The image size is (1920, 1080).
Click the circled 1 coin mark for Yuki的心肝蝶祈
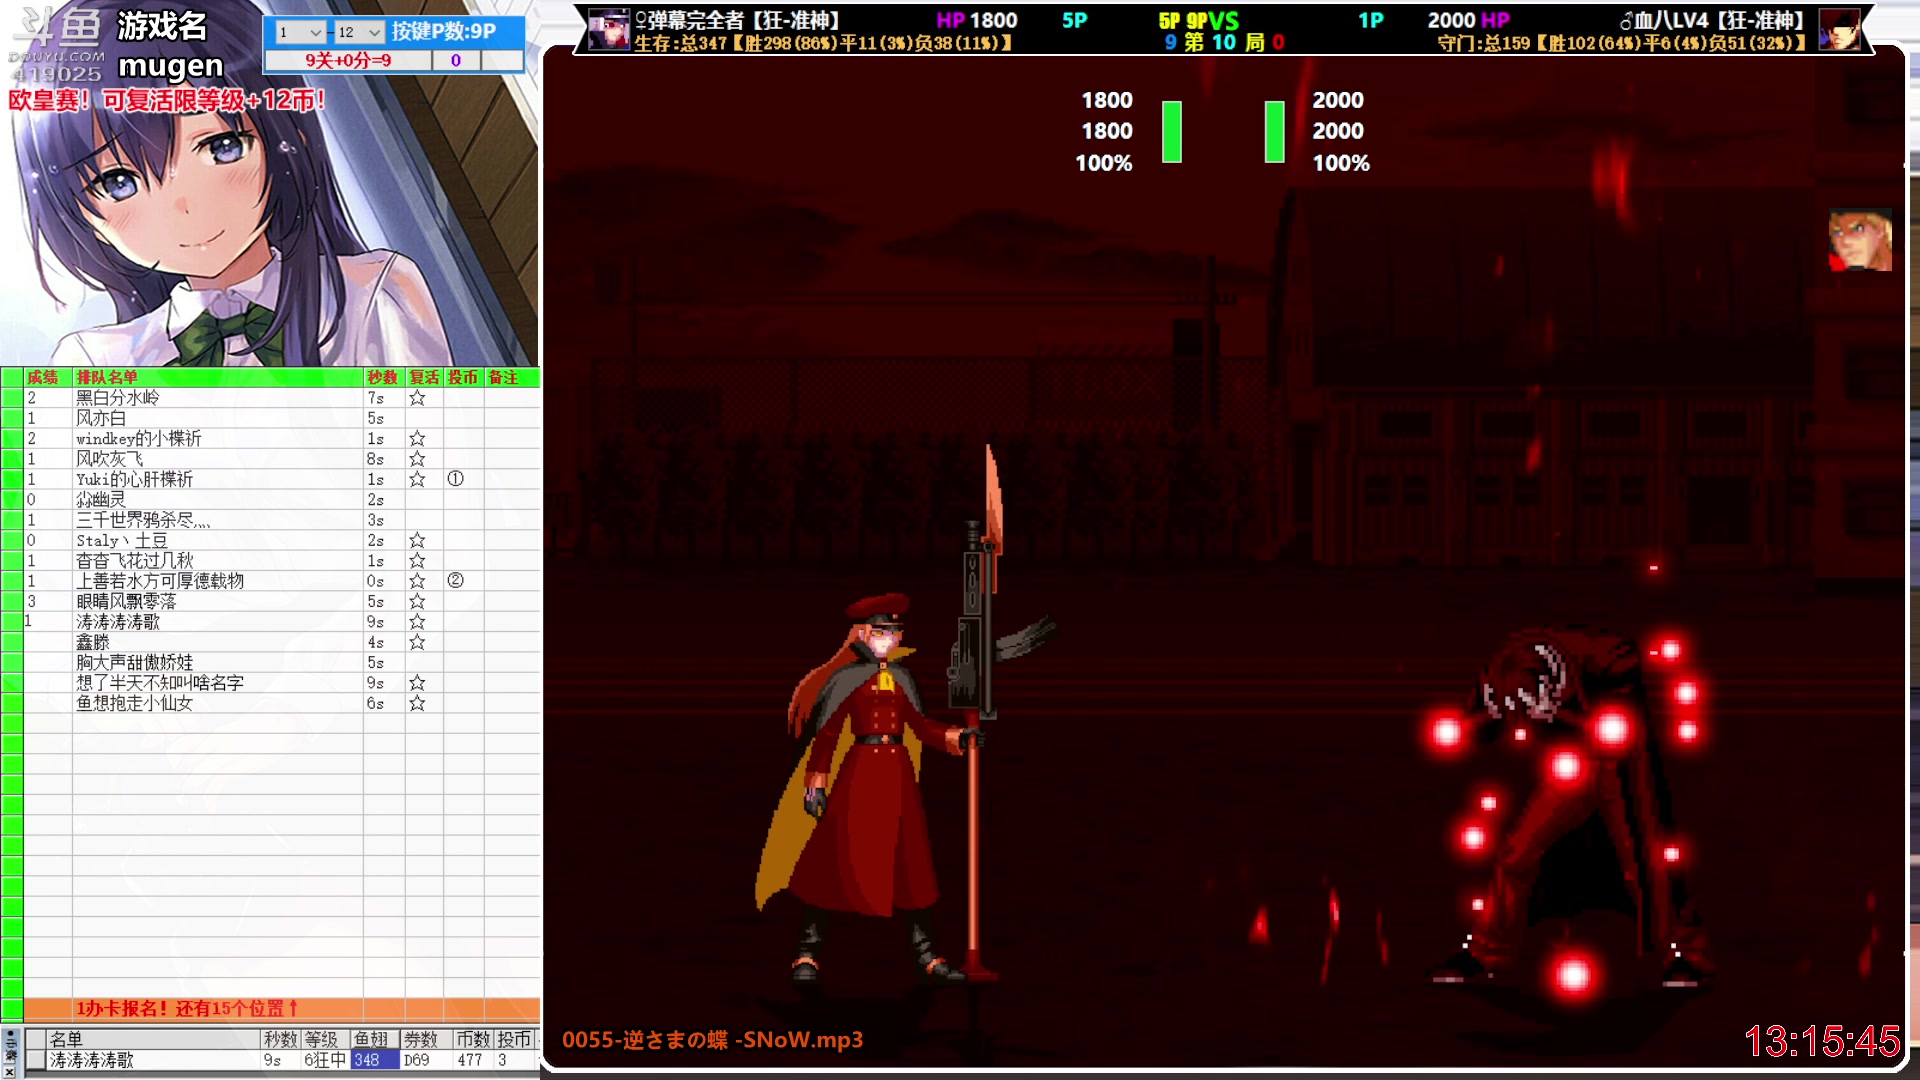coord(455,479)
